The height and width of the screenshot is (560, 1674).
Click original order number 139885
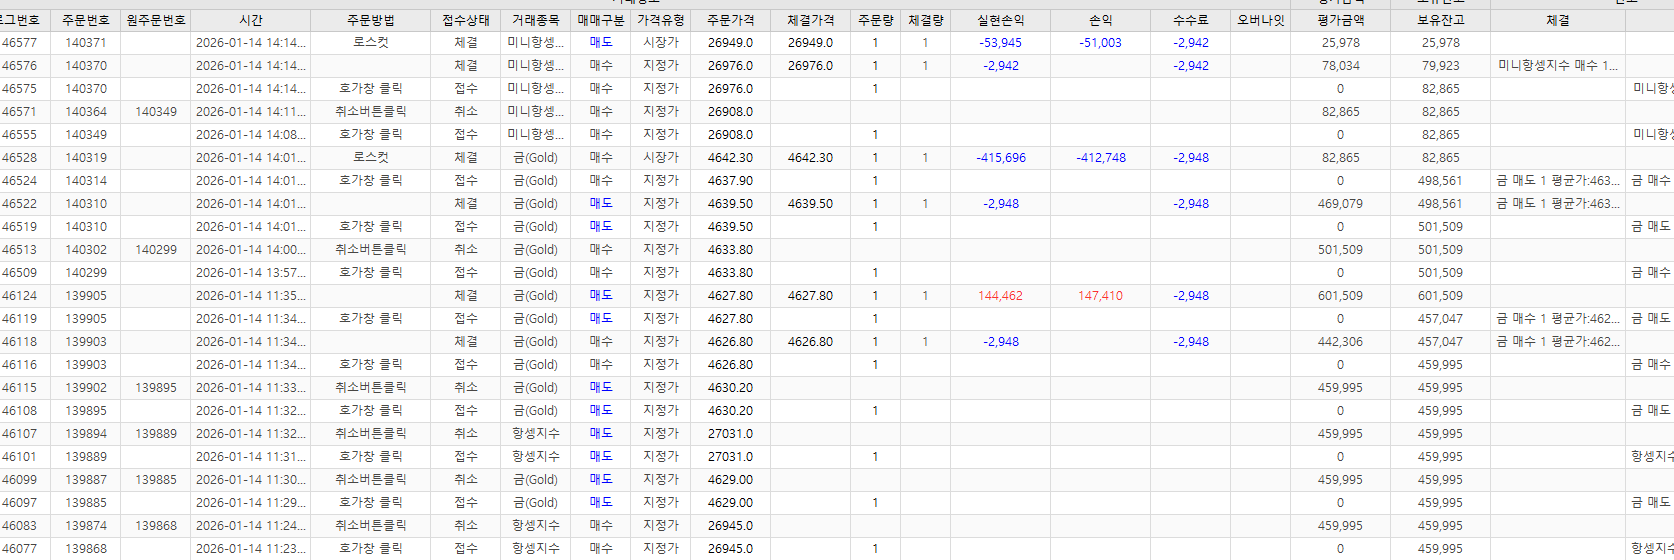click(156, 480)
